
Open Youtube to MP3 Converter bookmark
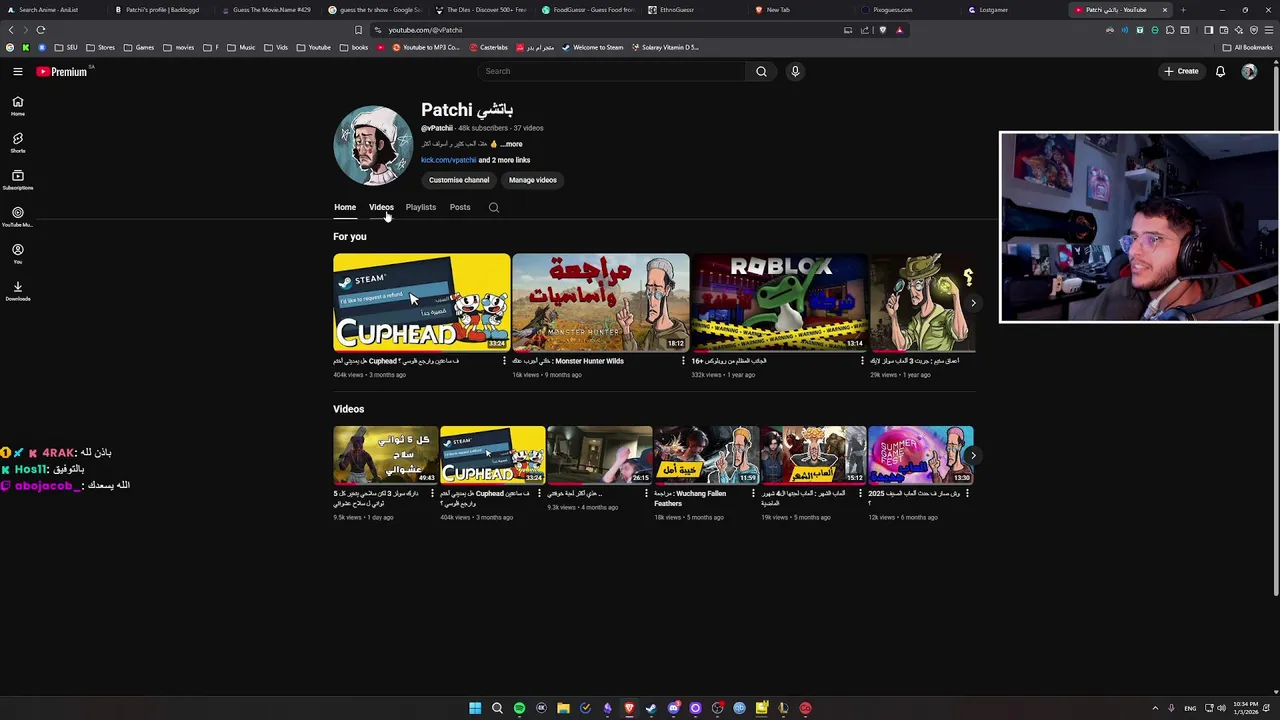(x=425, y=47)
